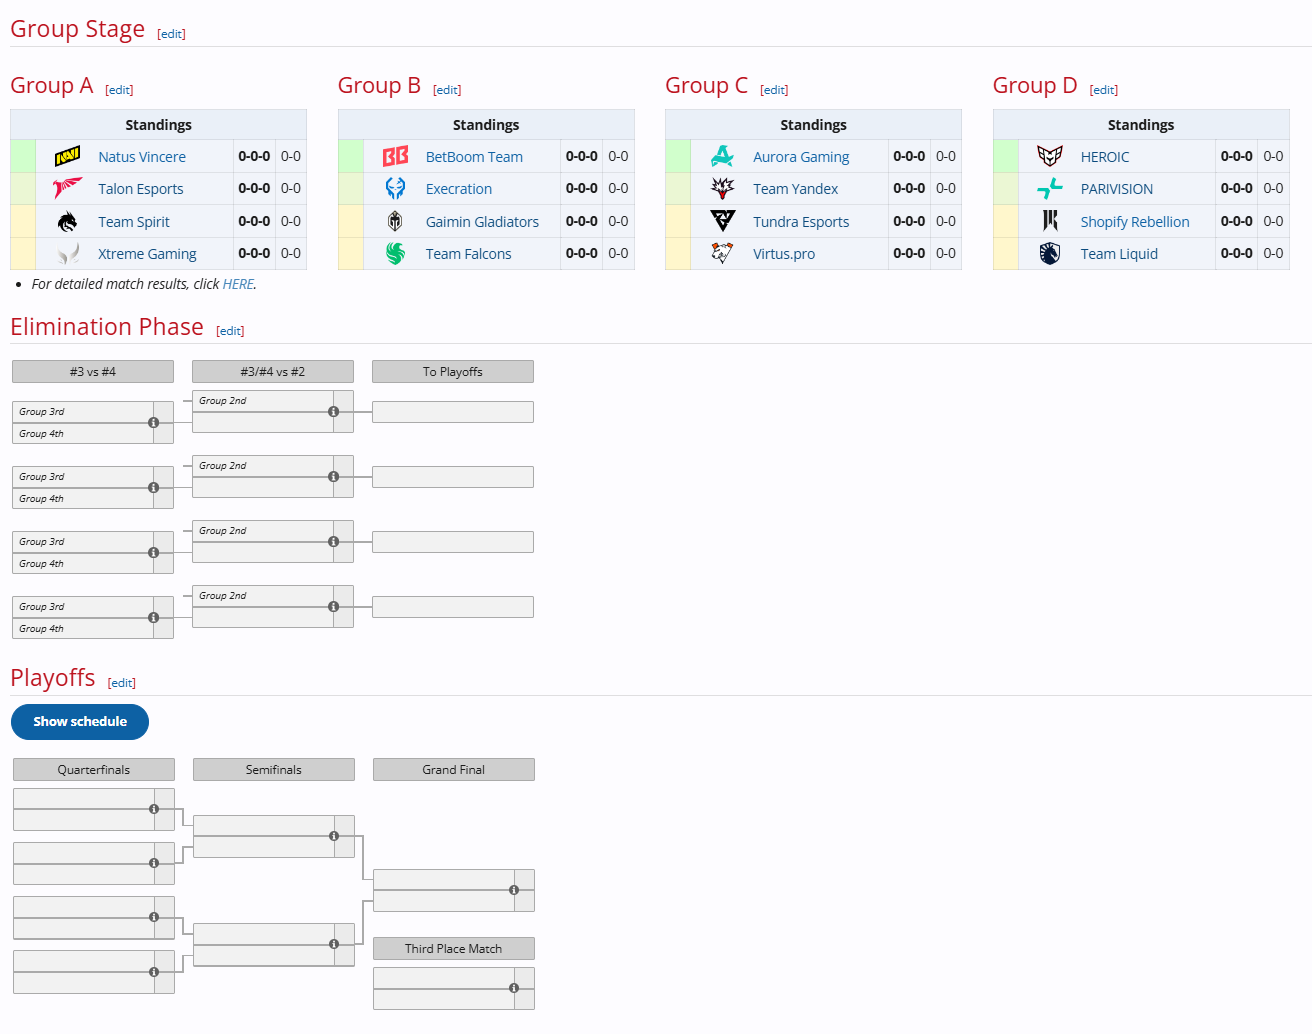Open the Shopify Rebellion link
Screen dimensions: 1312x1034
1135,222
